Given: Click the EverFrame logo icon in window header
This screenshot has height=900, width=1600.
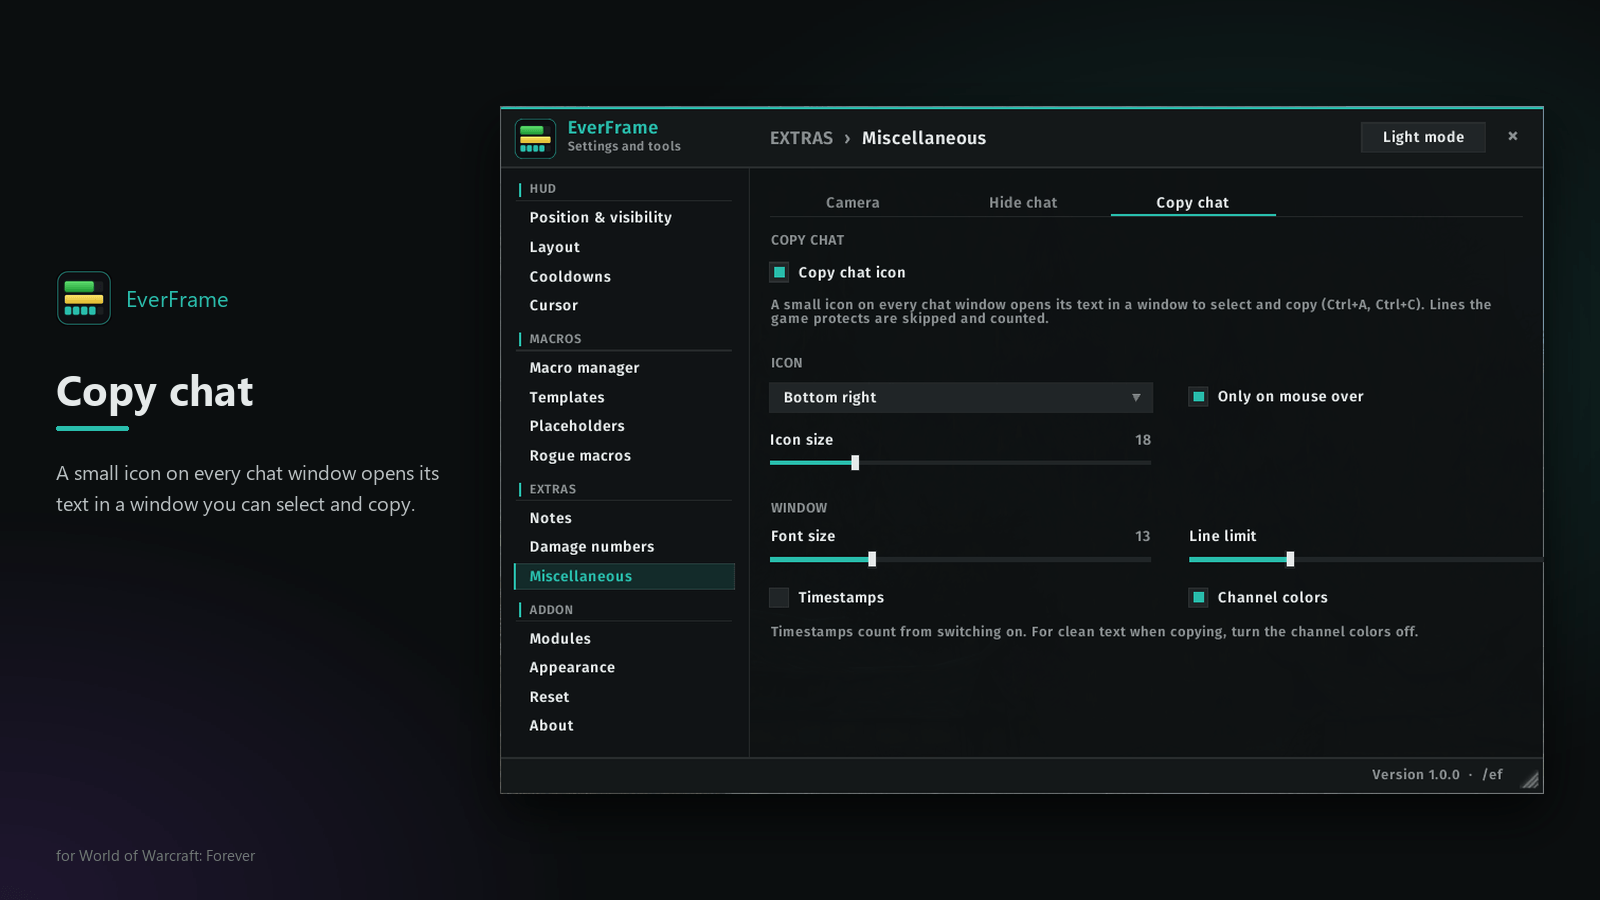Looking at the screenshot, I should pos(535,139).
